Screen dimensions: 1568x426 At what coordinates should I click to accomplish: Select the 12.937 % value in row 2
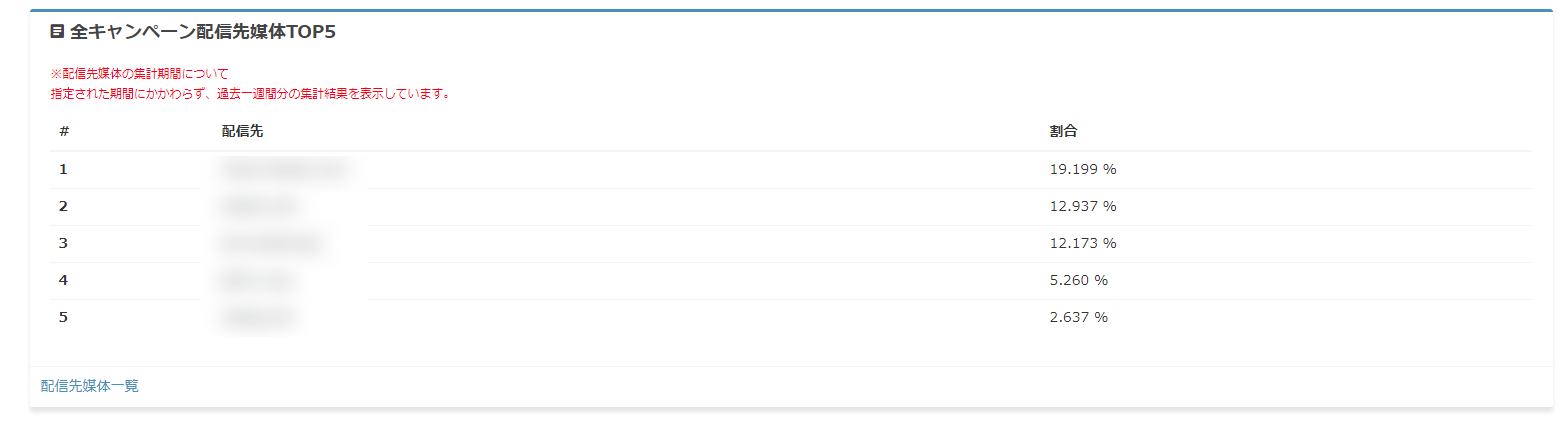click(1082, 206)
